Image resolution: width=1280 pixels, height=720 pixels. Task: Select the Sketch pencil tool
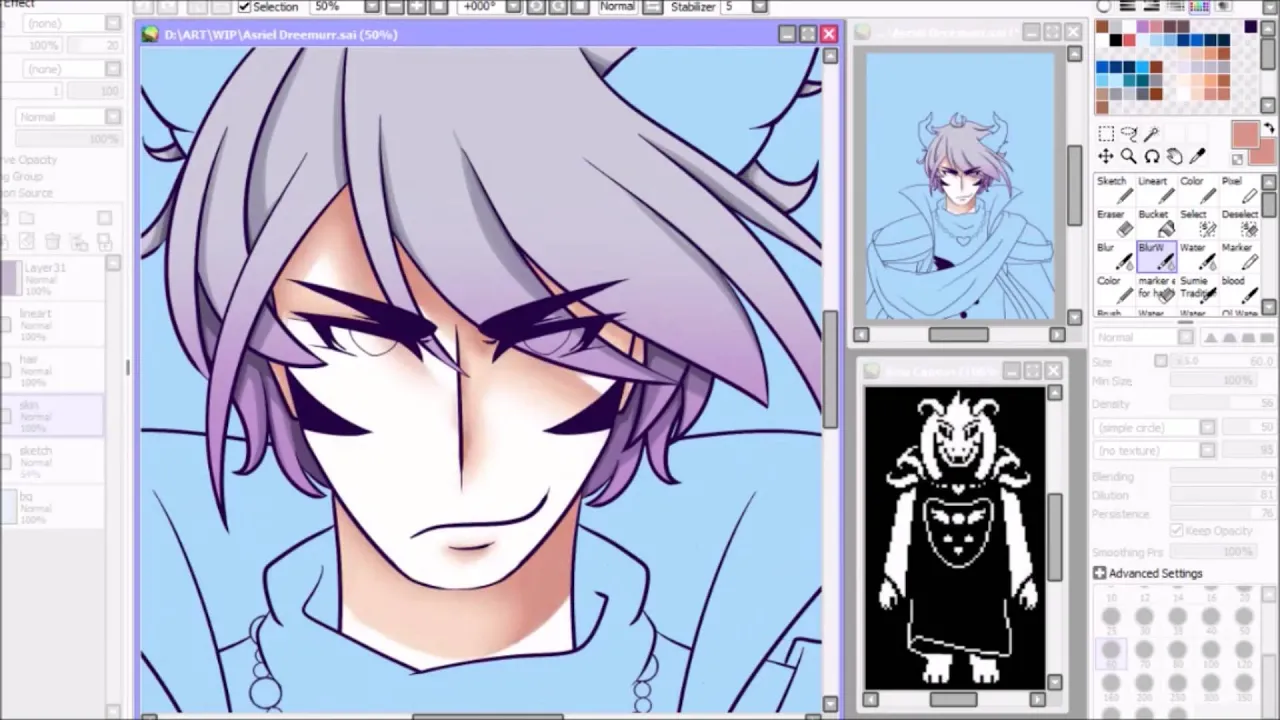click(x=1113, y=190)
